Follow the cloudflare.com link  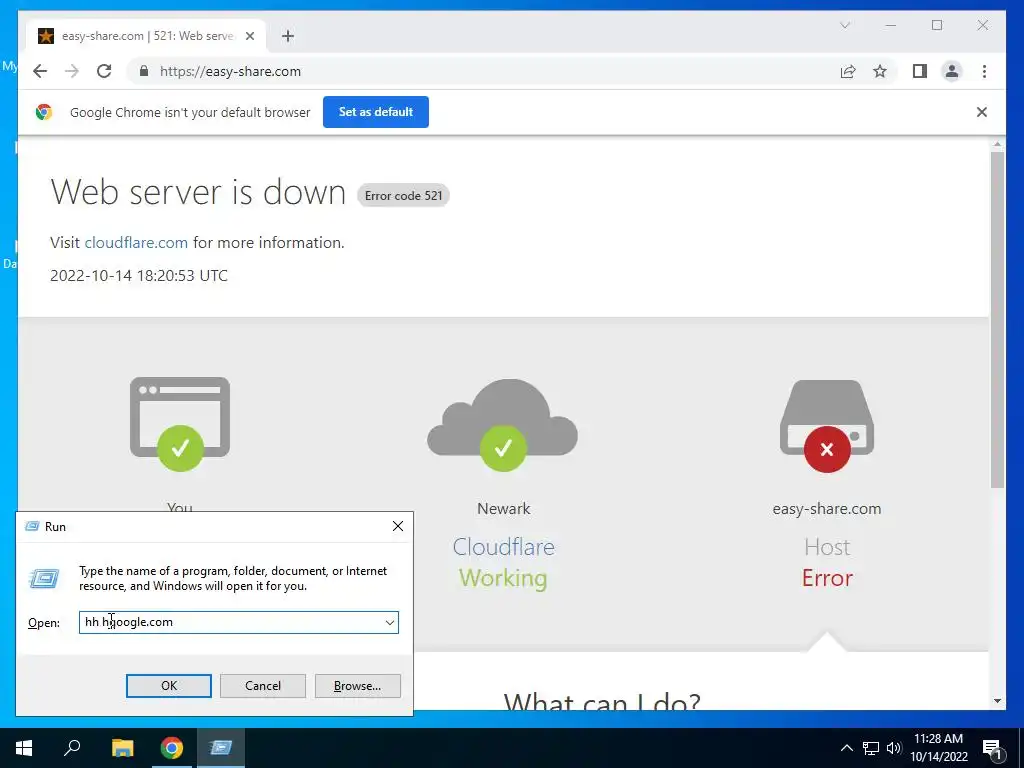point(136,242)
